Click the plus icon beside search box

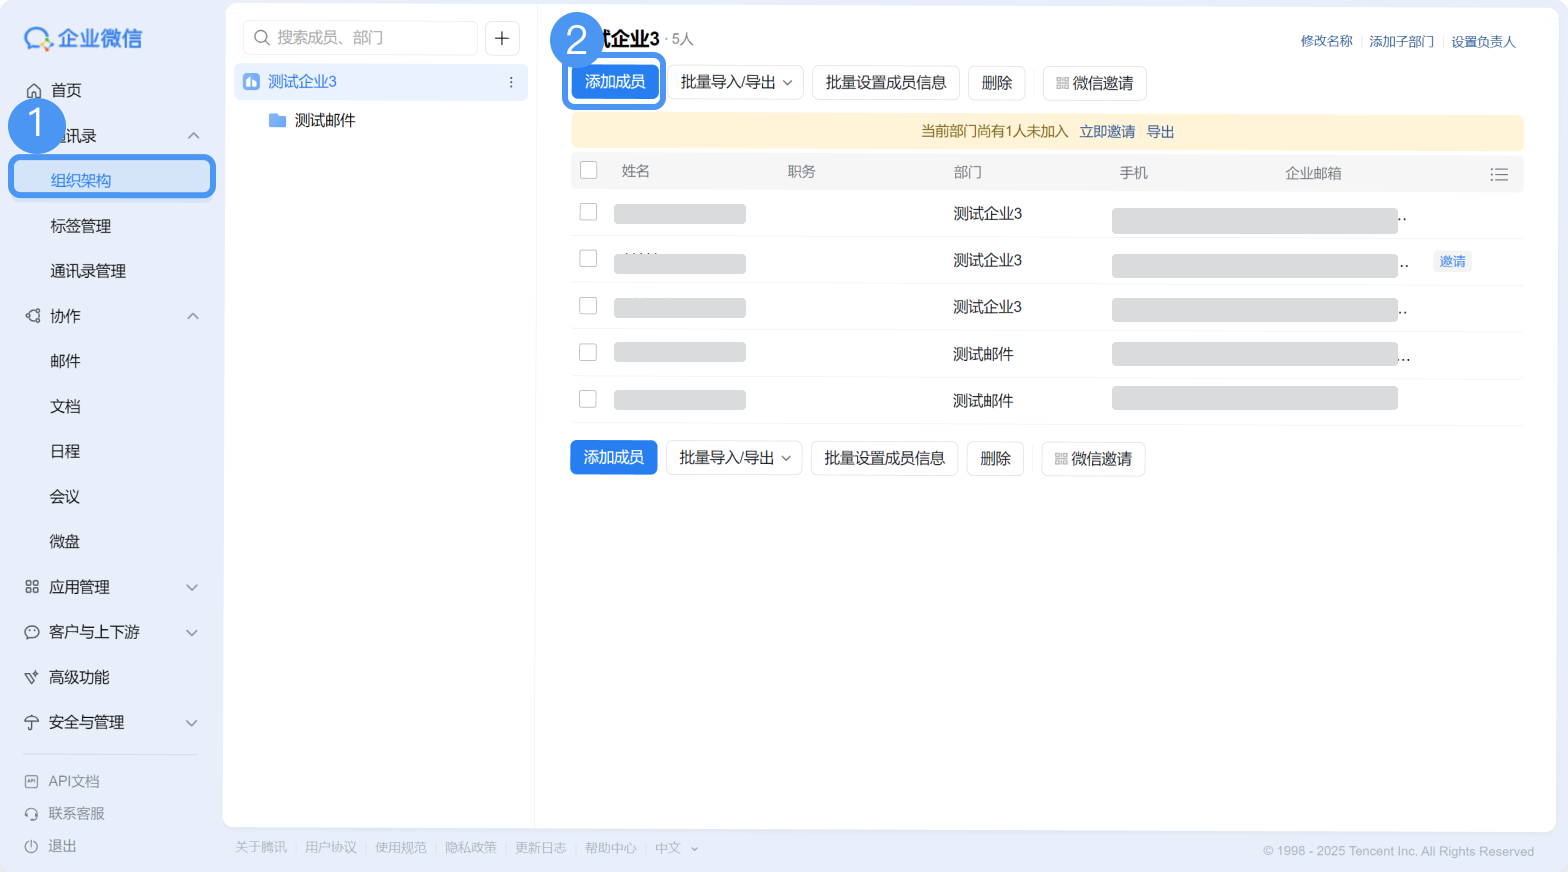pos(502,38)
